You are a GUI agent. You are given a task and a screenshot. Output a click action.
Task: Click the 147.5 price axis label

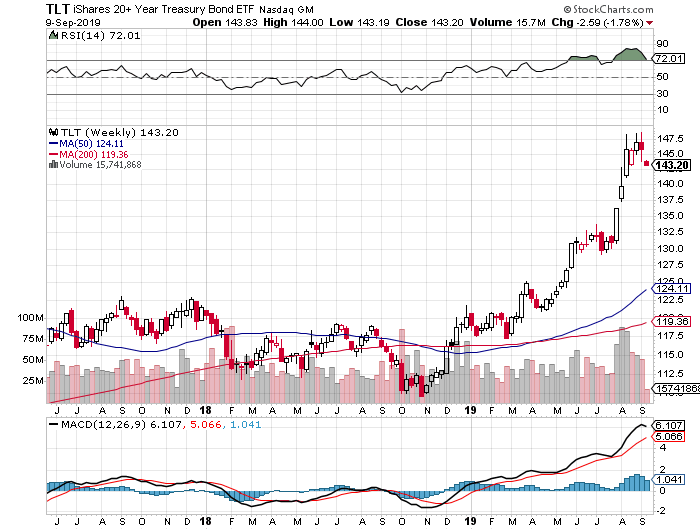(670, 138)
